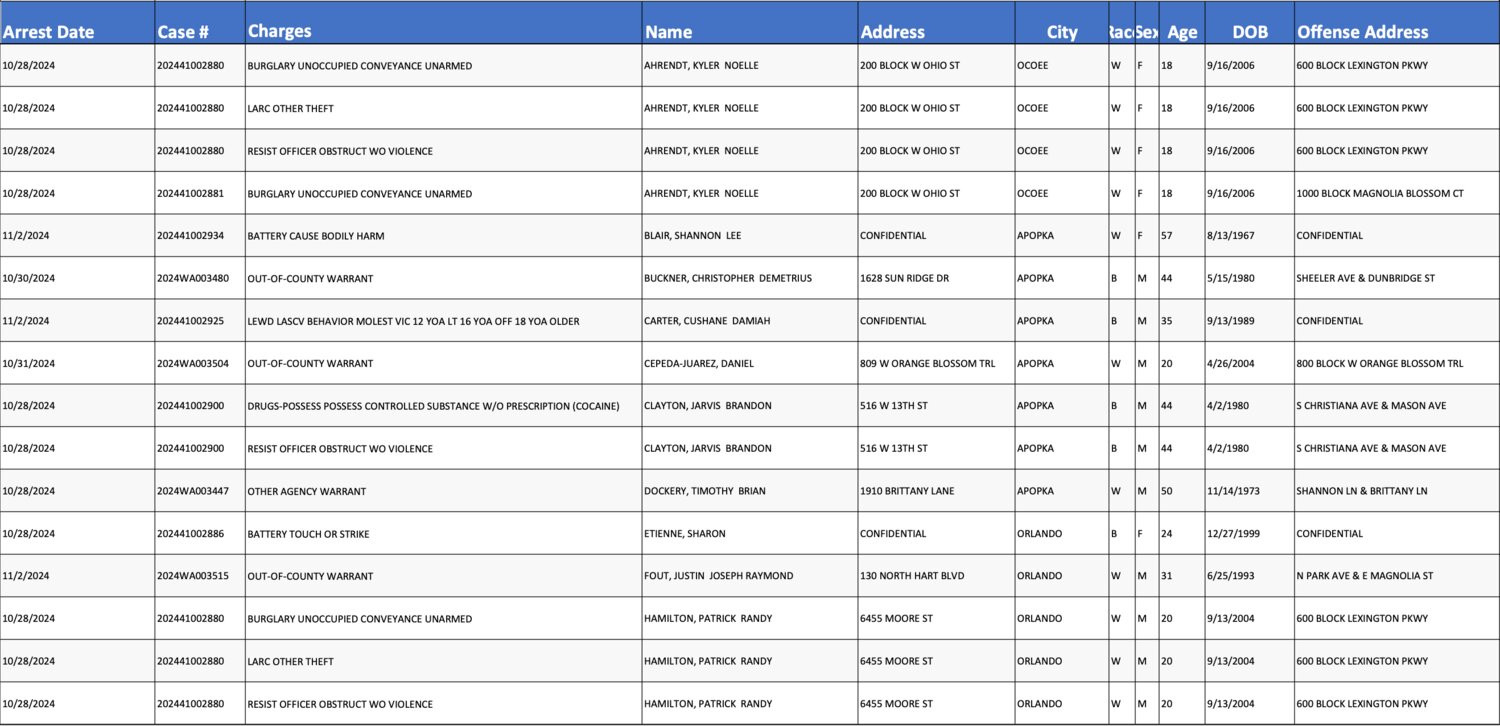Click the Charges column header

[444, 23]
